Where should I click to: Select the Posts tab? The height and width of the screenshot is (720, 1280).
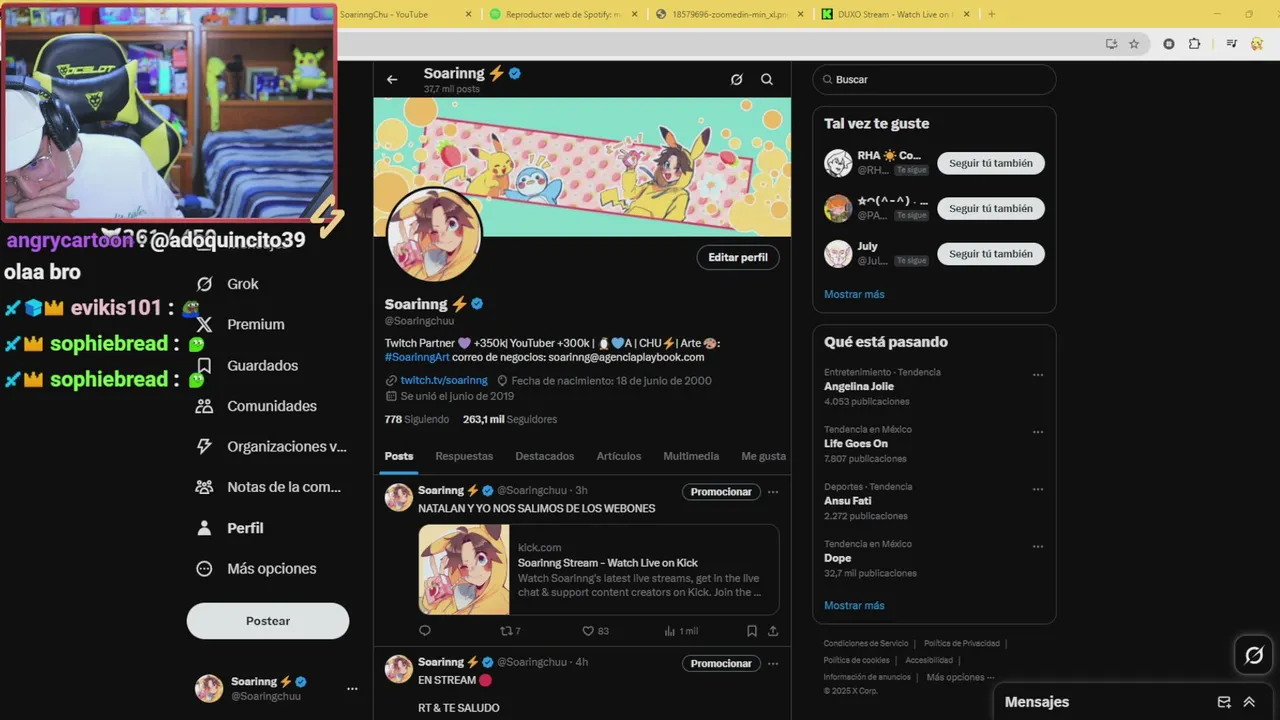tap(399, 456)
